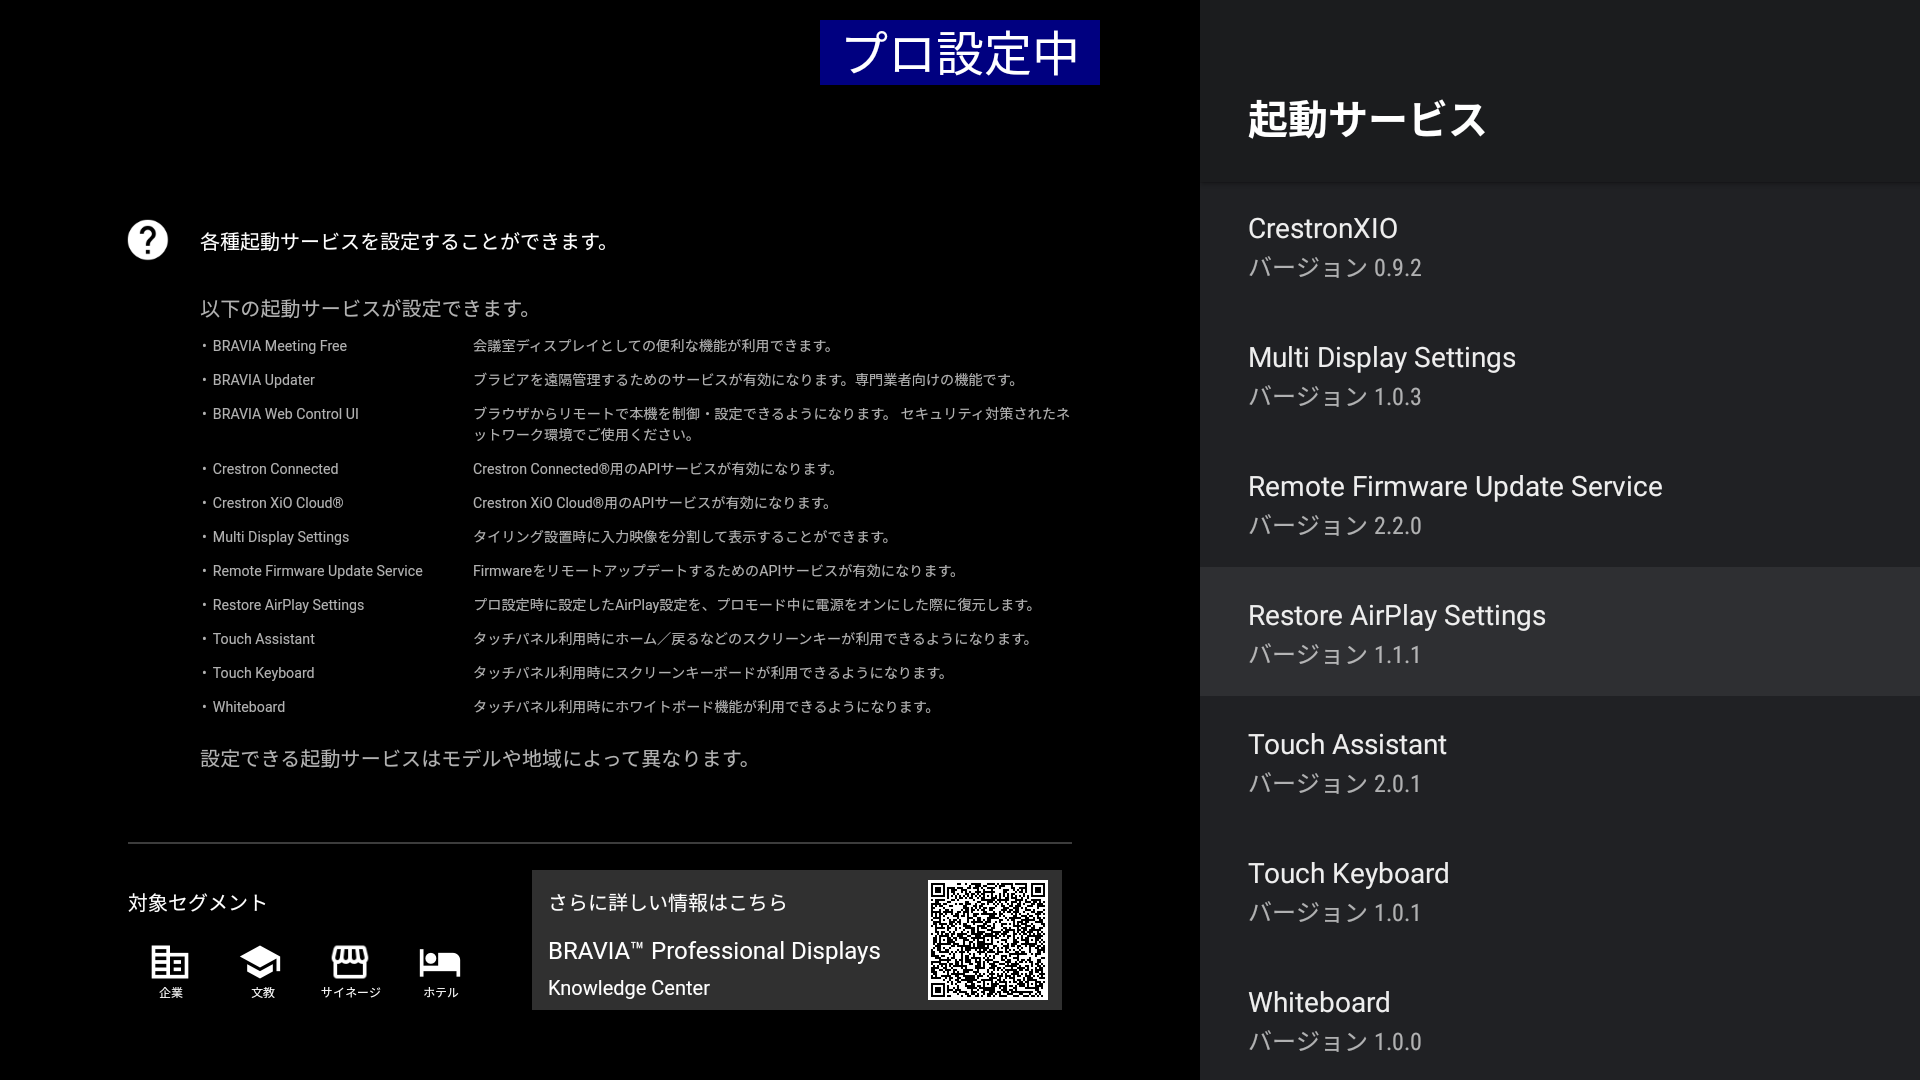Click the さらに詳しい情報はこちら info box heading

click(x=667, y=903)
